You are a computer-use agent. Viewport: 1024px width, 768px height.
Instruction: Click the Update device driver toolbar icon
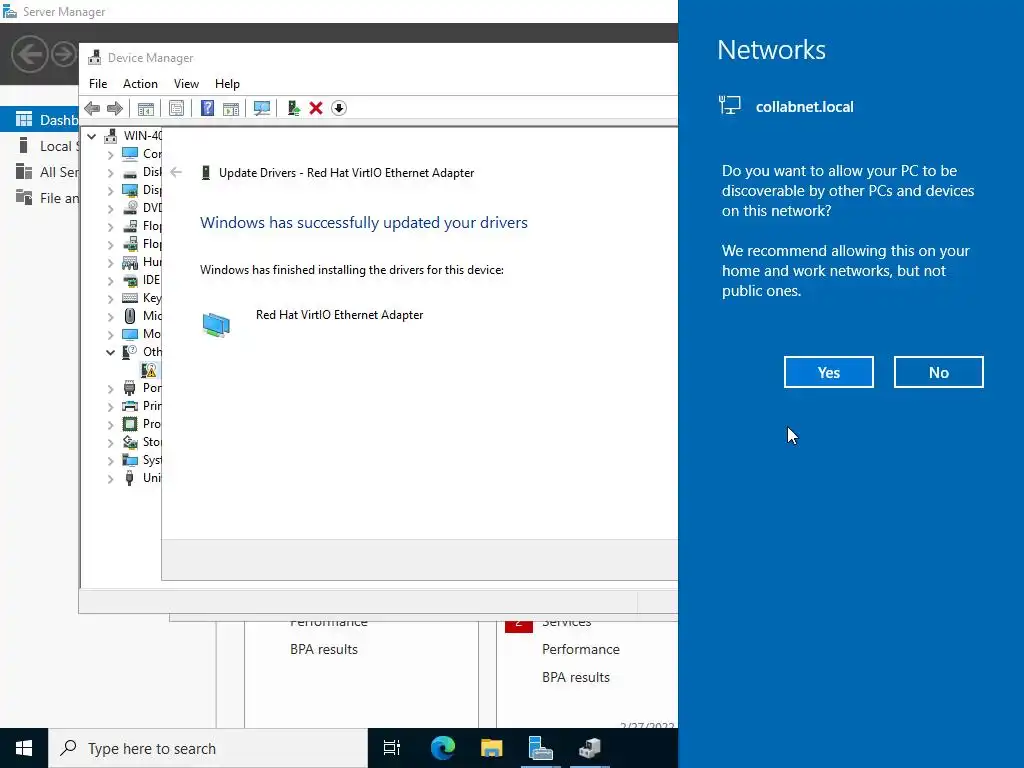[293, 108]
